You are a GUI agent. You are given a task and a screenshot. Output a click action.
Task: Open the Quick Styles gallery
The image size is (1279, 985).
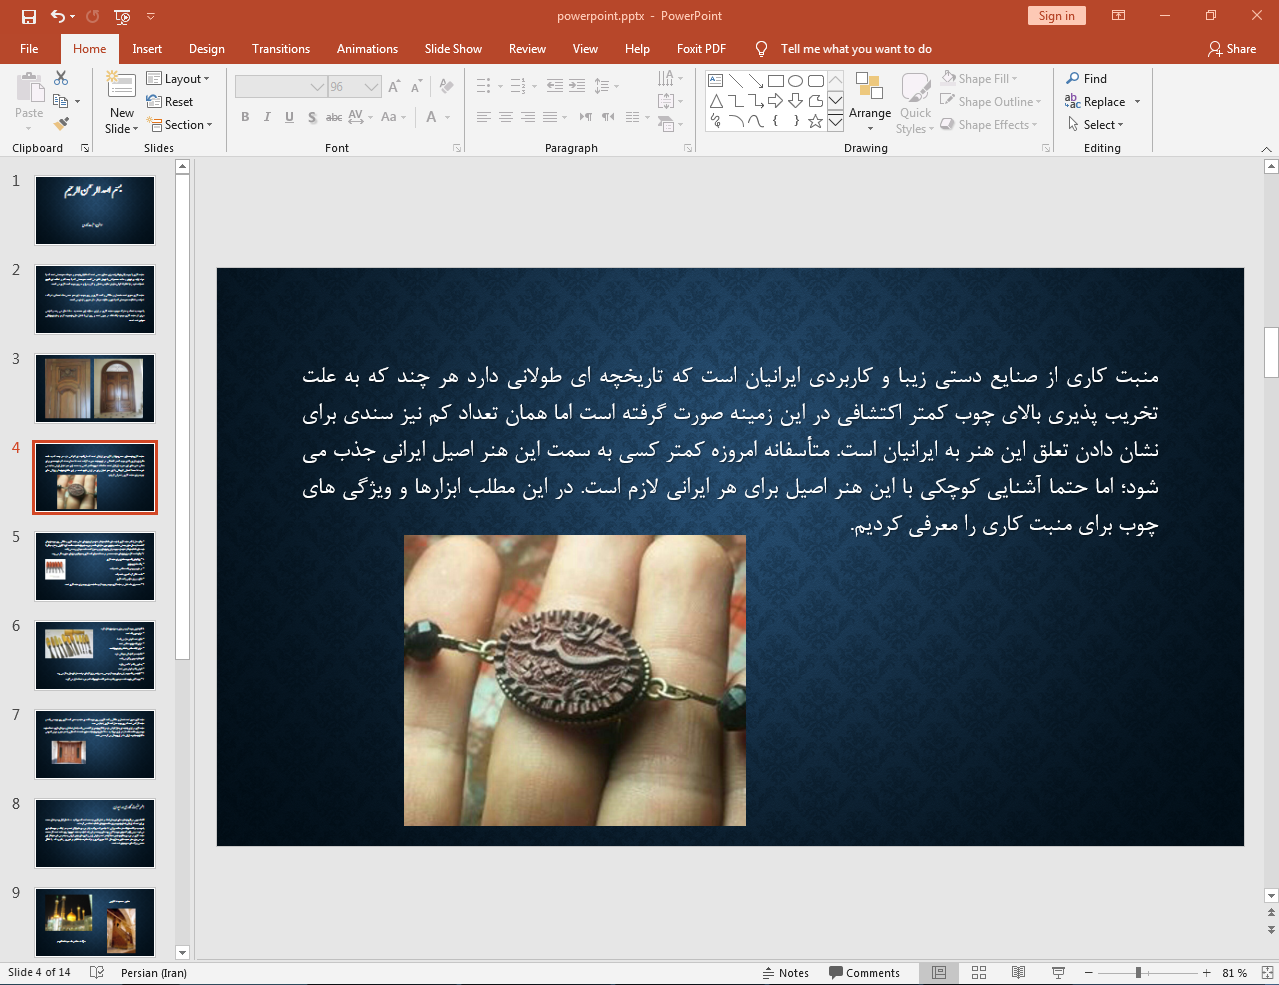[915, 103]
